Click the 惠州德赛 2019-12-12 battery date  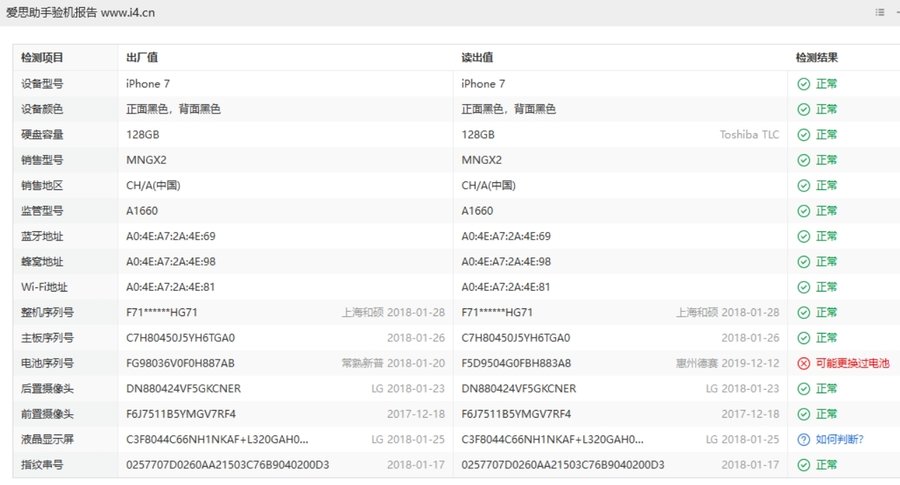pyautogui.click(x=728, y=363)
